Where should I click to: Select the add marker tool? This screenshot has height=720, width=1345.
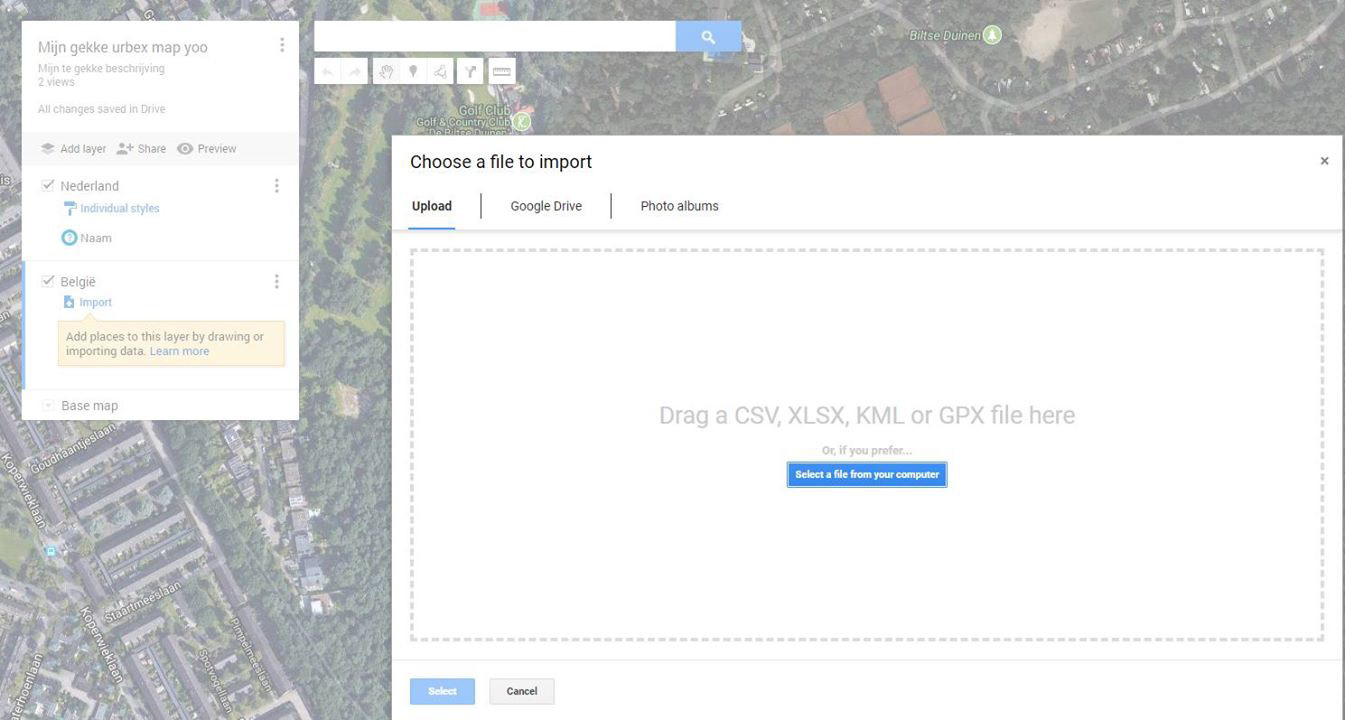(413, 71)
